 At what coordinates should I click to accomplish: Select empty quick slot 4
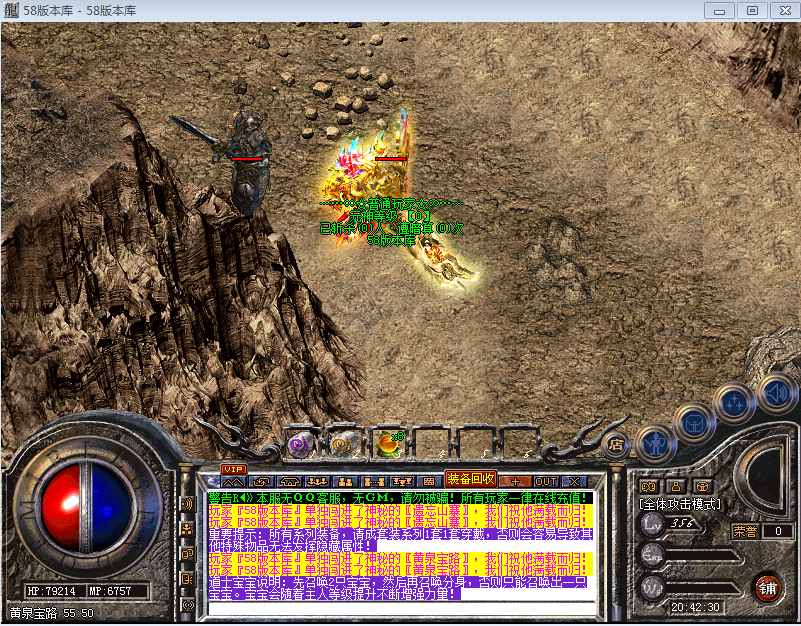coord(431,443)
